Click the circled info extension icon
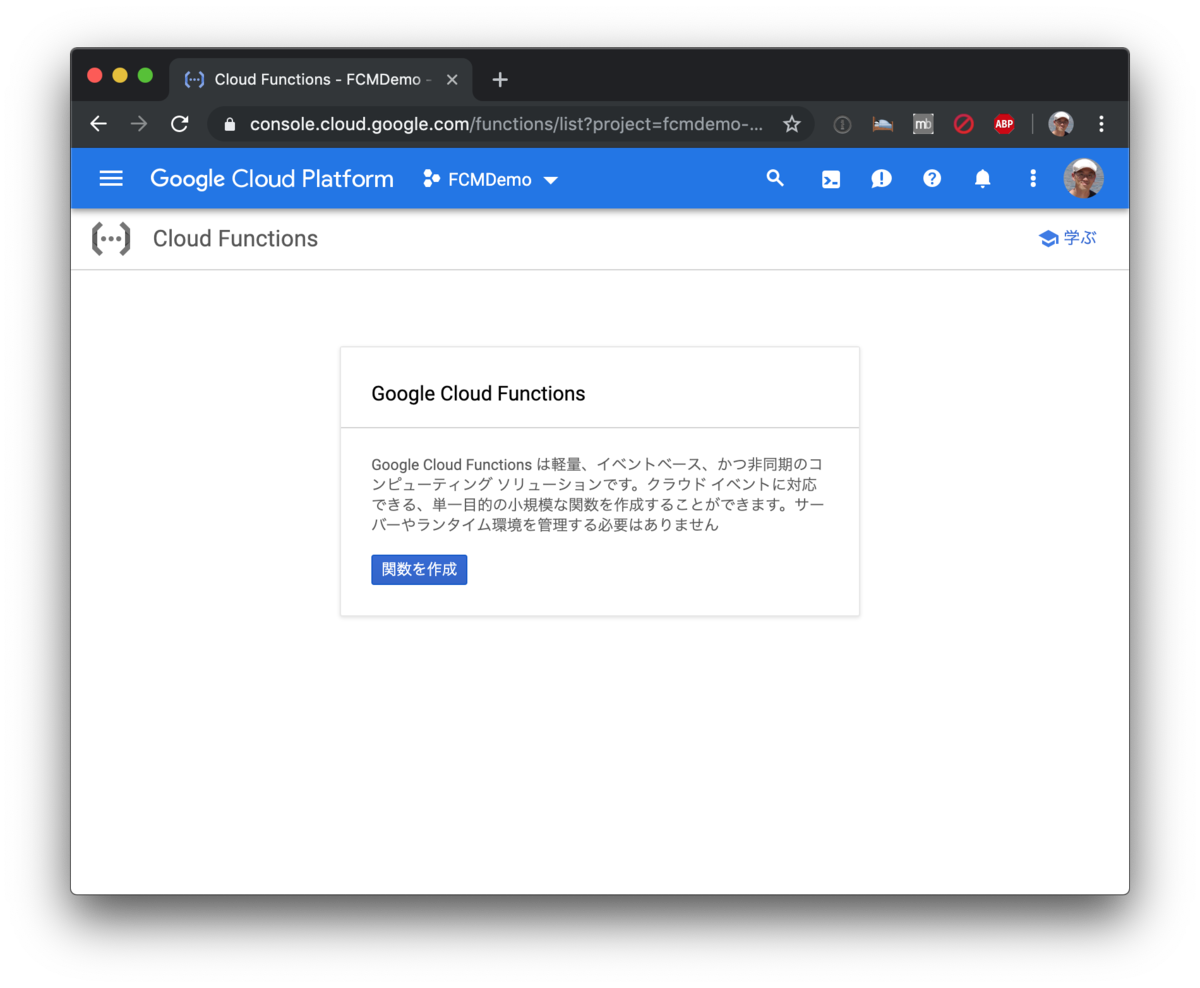 click(842, 125)
